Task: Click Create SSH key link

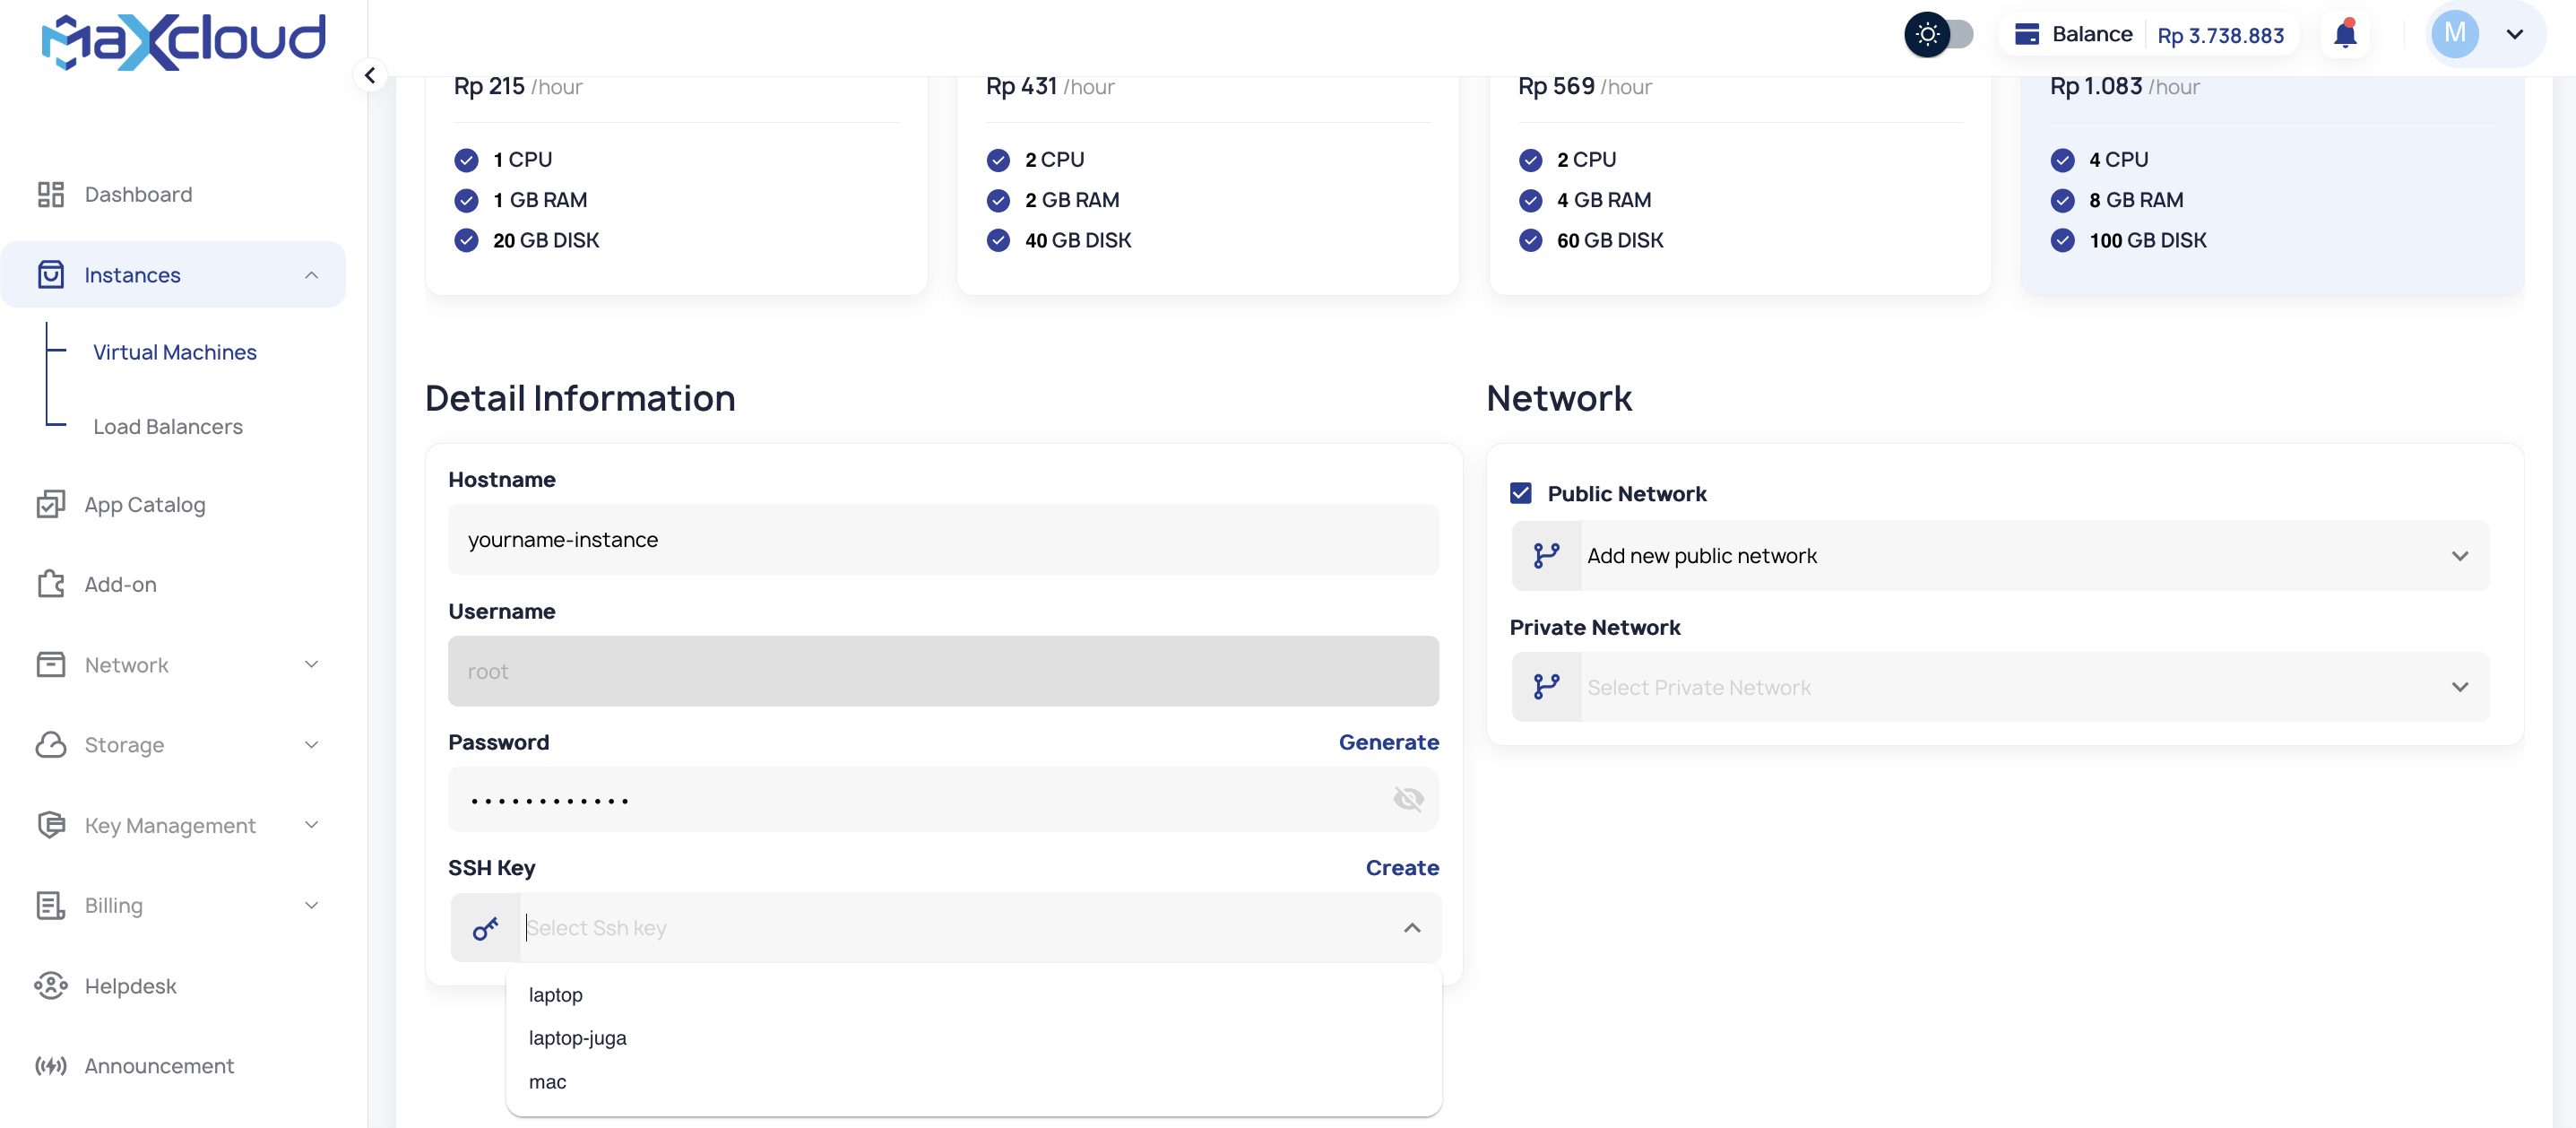Action: (x=1402, y=868)
